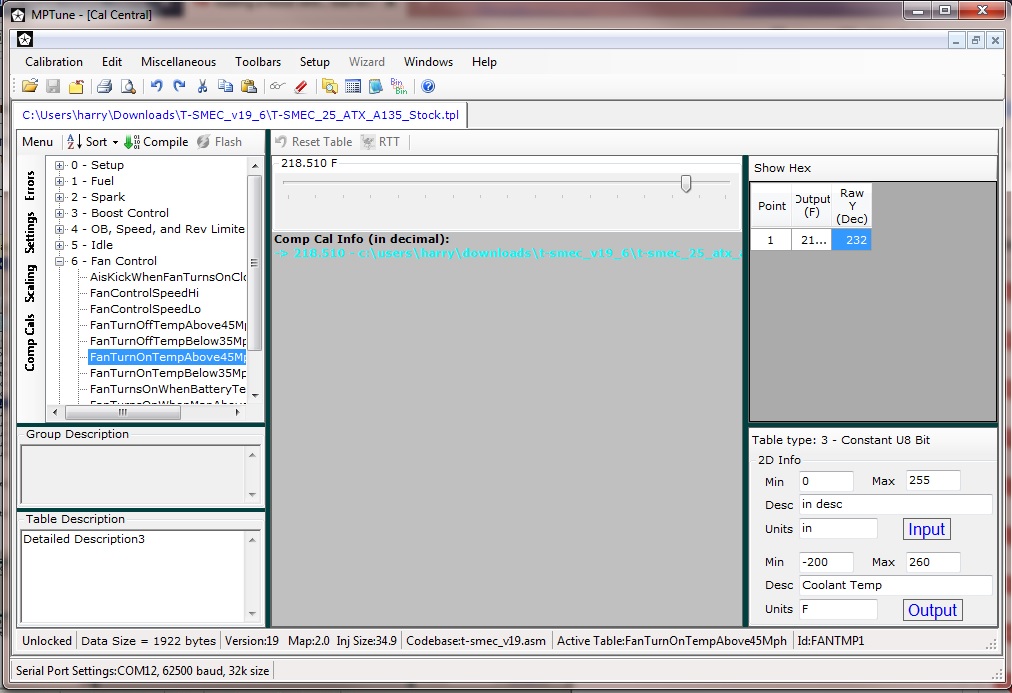Viewport: 1012px width, 693px height.
Task: Switch to the Scaling side tab
Action: point(30,283)
